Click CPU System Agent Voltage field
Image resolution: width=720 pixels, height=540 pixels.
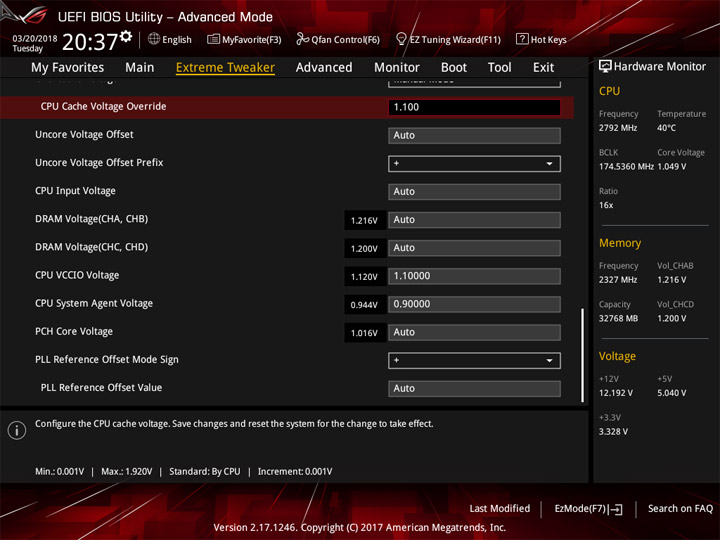(474, 304)
